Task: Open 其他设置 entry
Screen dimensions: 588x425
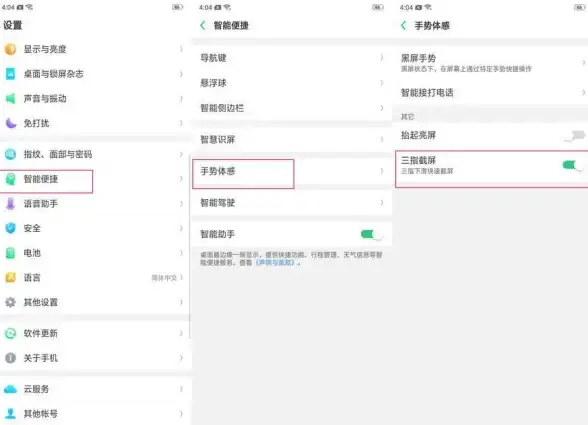Action: coord(96,302)
